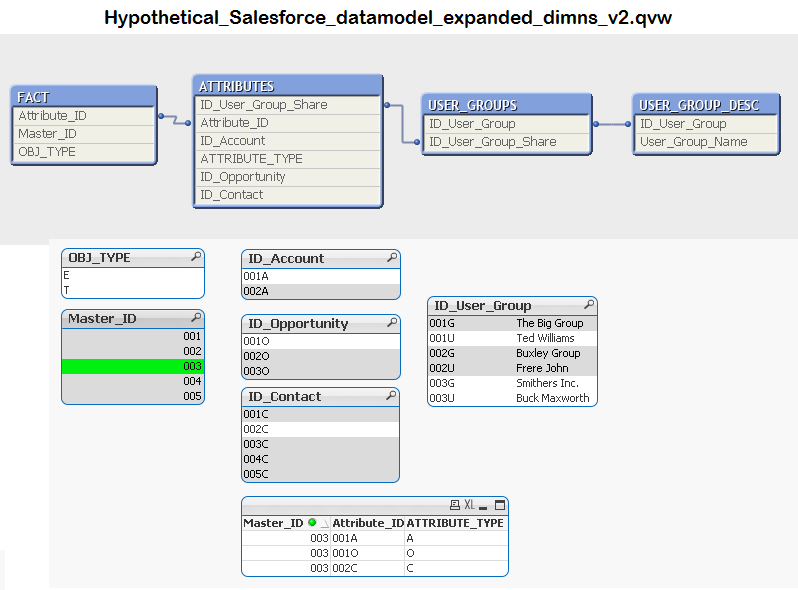Select ID_User_Group field in USER_GROUP_DESC table
Image resolution: width=798 pixels, height=590 pixels.
706,124
